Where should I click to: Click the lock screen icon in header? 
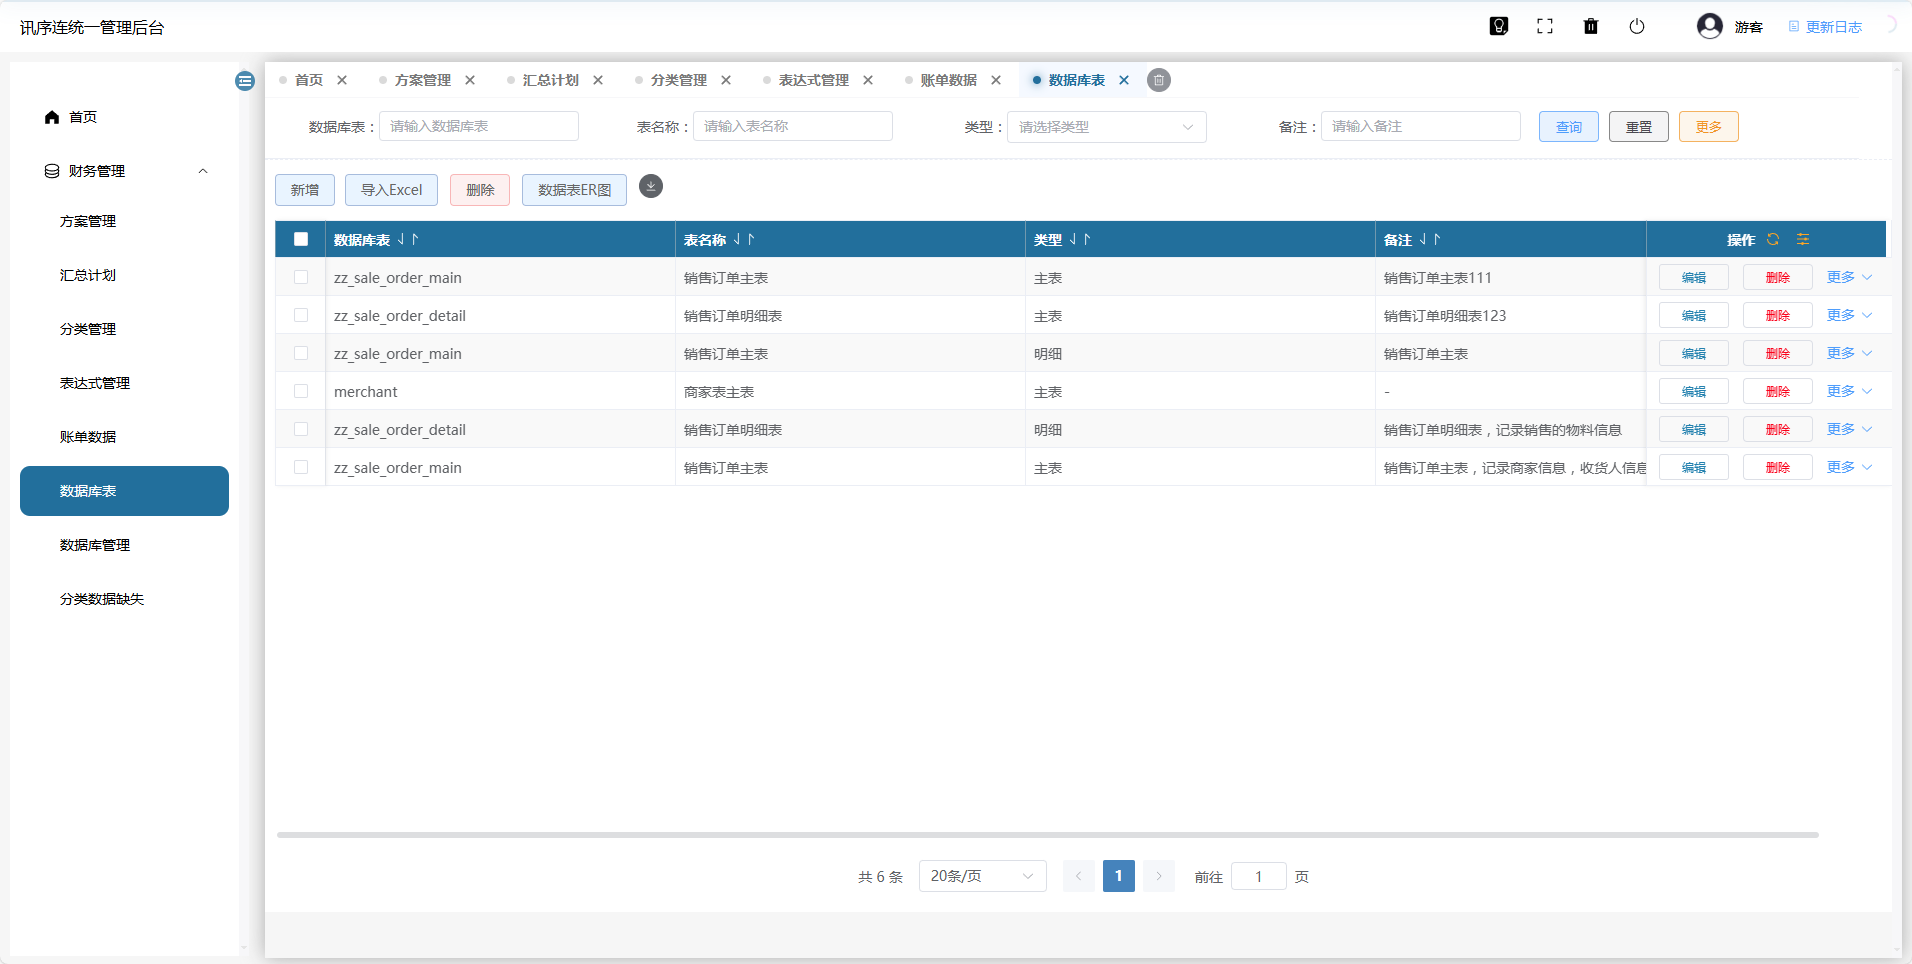pos(1498,26)
